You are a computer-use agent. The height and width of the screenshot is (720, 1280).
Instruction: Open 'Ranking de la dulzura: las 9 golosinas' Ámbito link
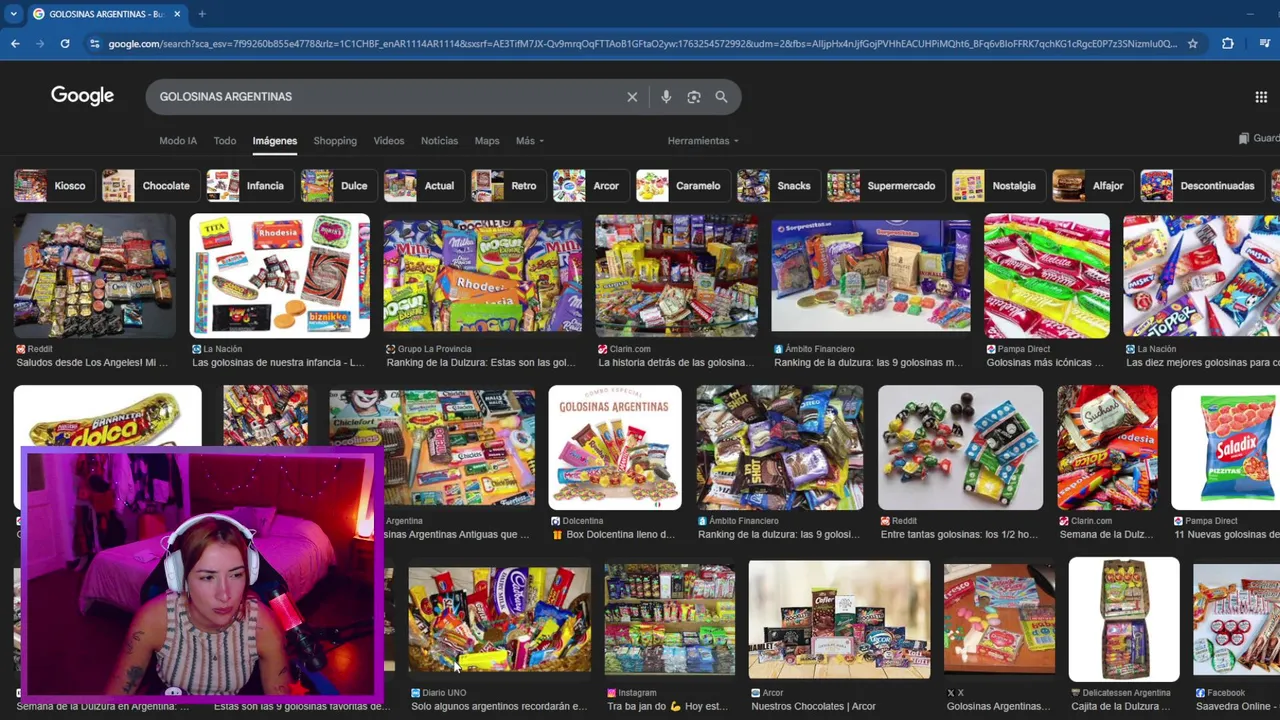(x=779, y=535)
